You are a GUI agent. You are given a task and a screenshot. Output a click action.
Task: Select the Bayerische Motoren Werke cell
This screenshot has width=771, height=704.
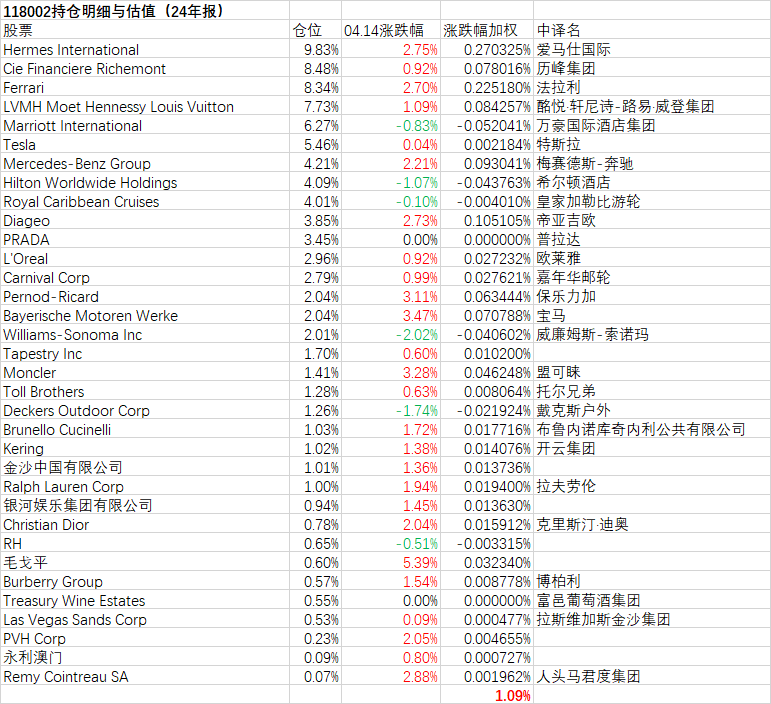(145, 316)
